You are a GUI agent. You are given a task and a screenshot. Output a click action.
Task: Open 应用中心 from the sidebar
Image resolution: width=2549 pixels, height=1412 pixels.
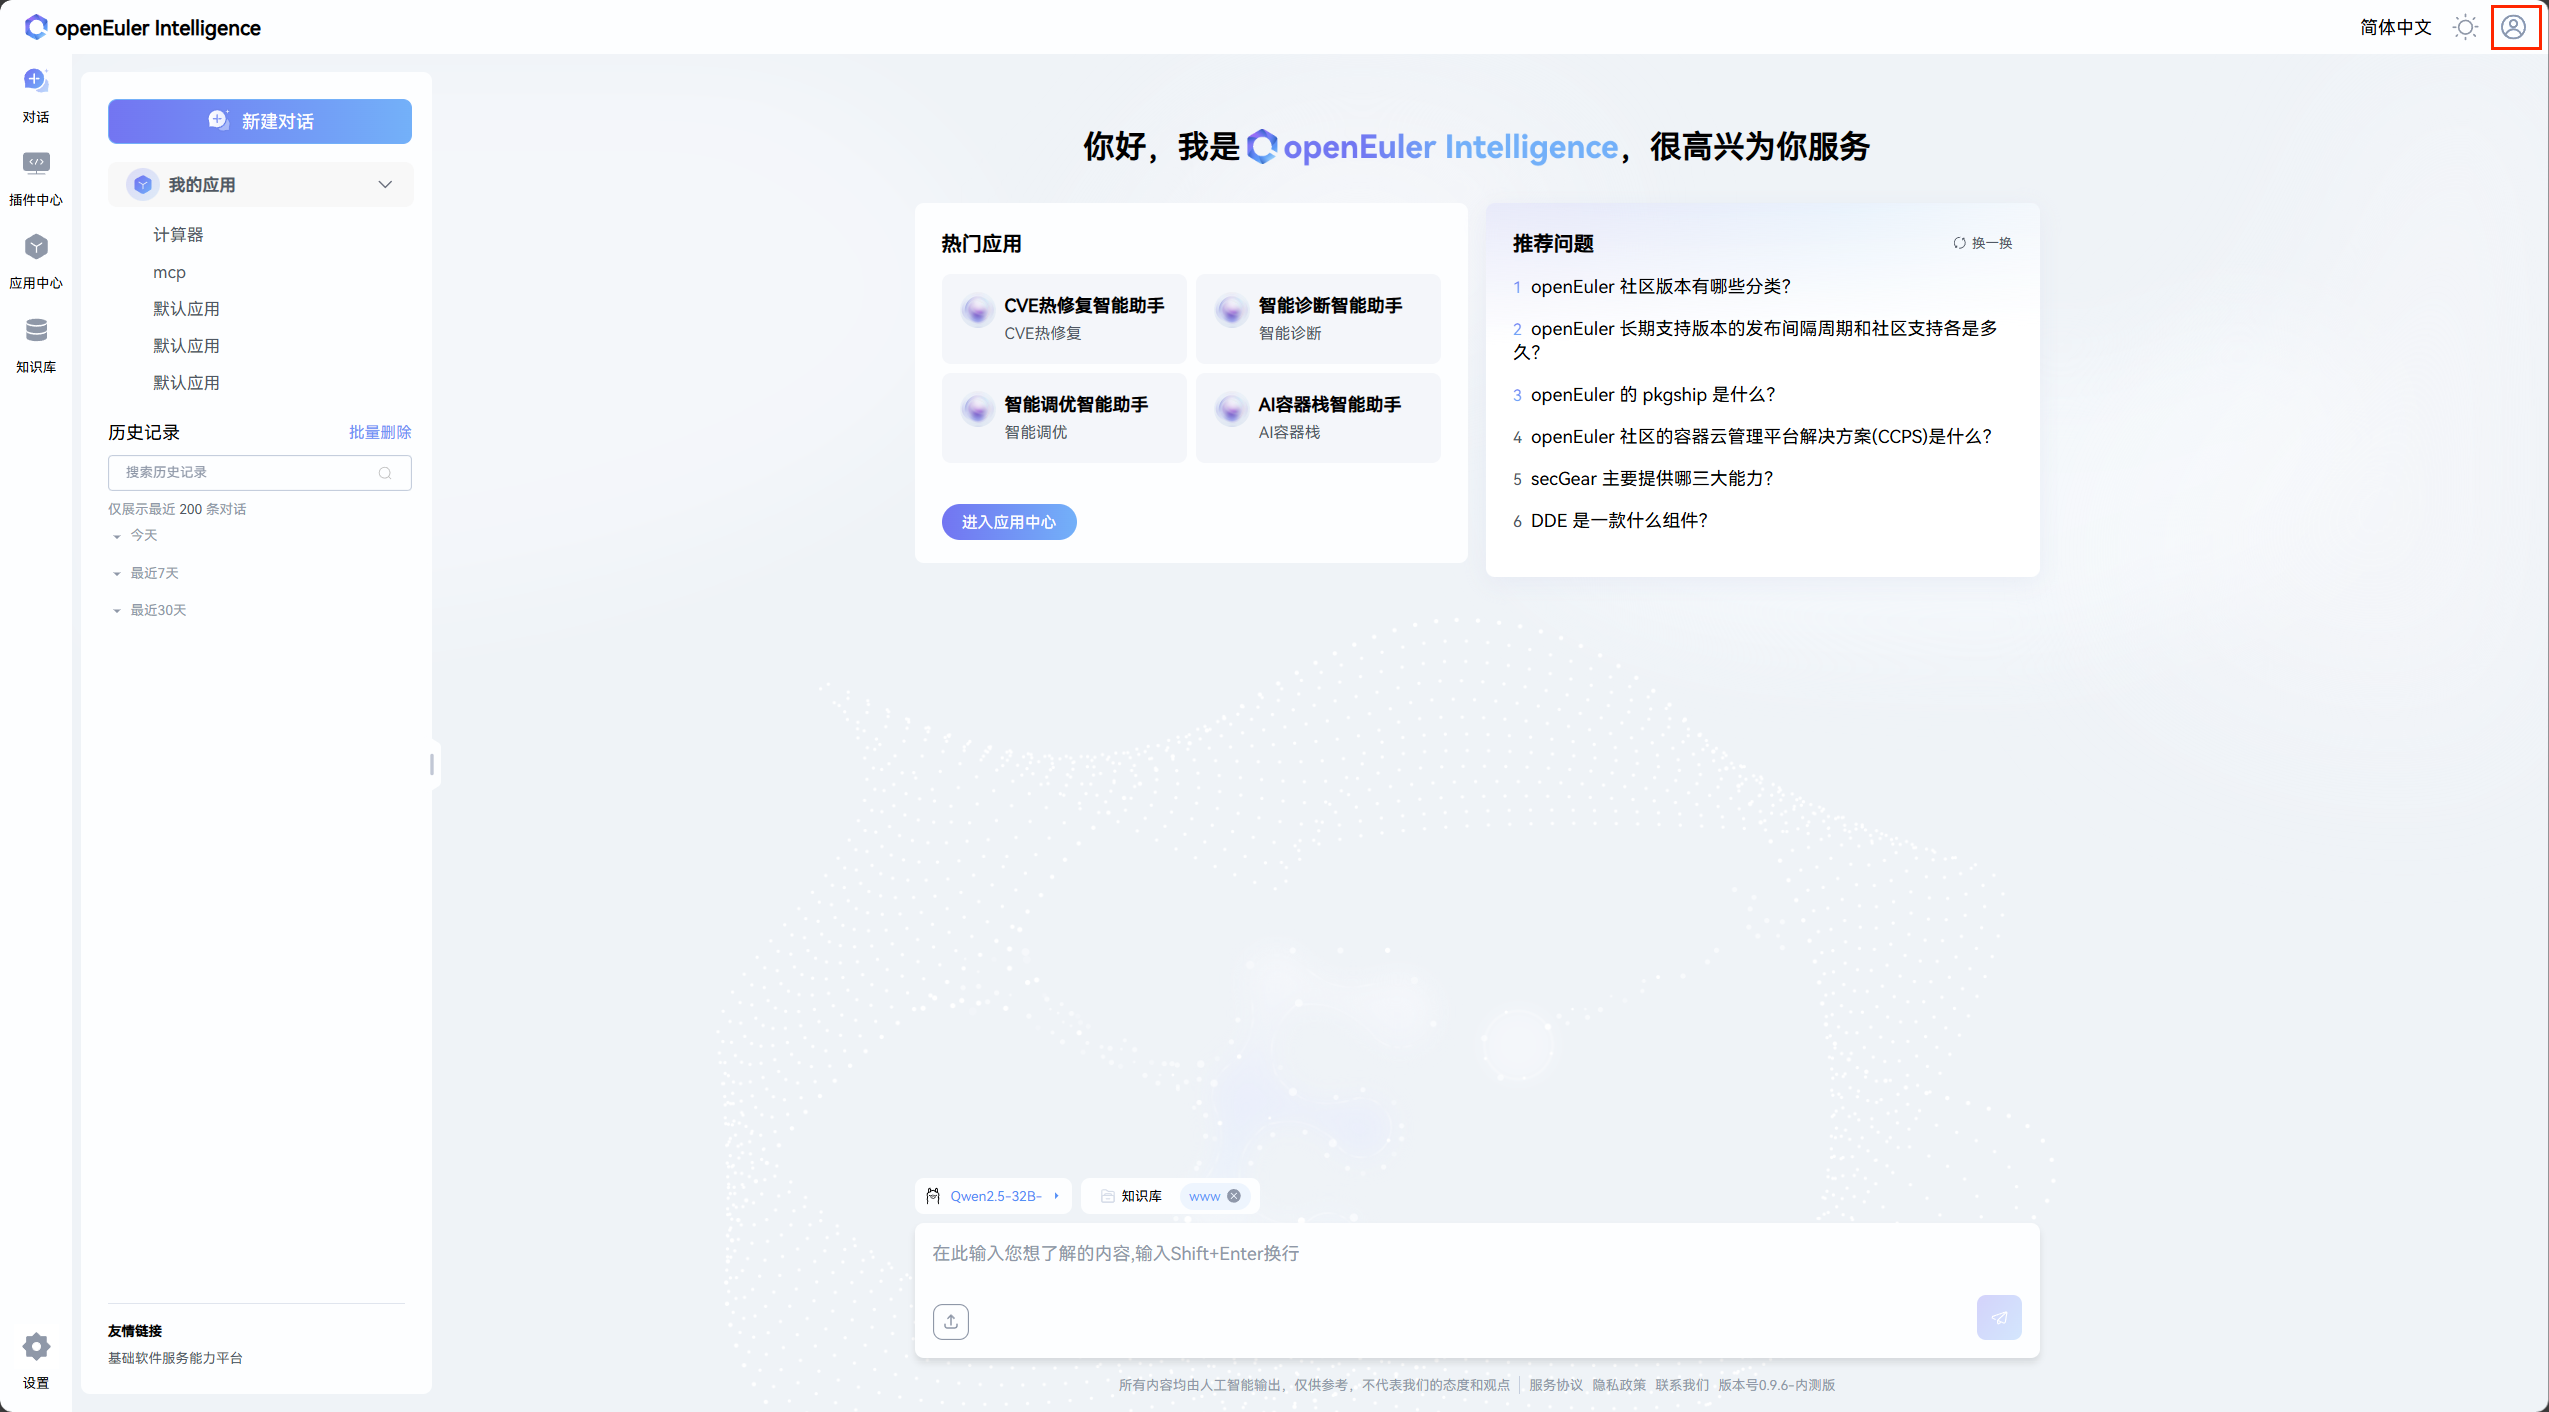click(36, 257)
